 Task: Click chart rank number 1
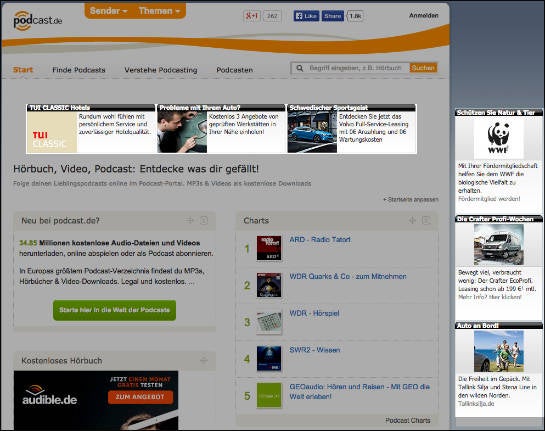(x=247, y=249)
